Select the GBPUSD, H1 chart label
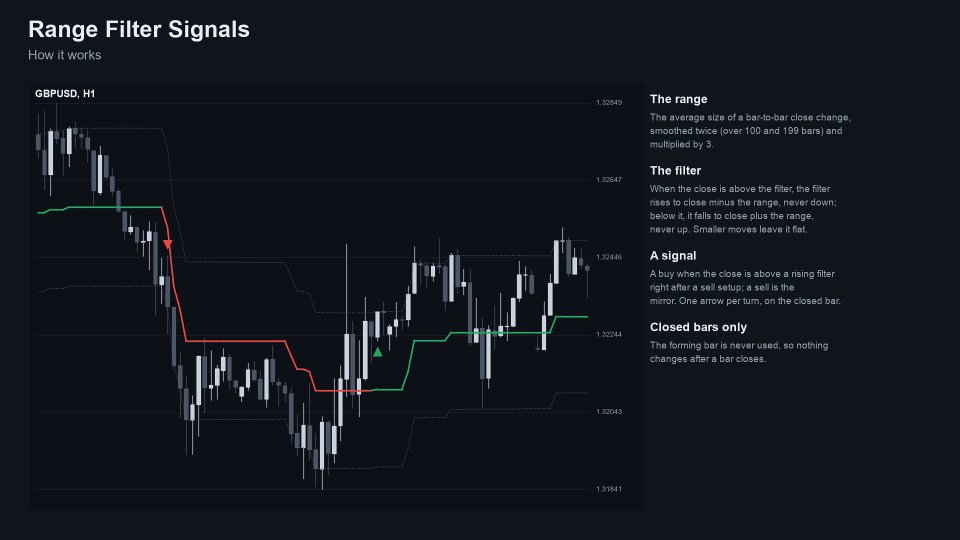This screenshot has width=960, height=540. [65, 94]
